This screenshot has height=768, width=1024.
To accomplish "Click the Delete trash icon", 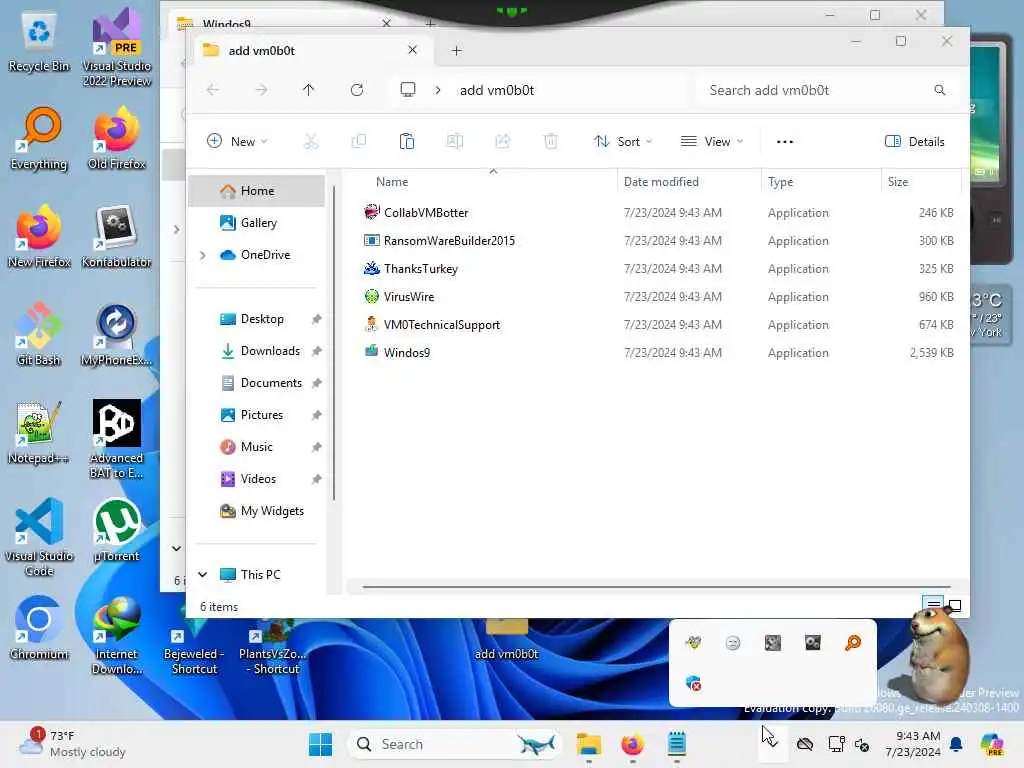I will click(x=551, y=141).
